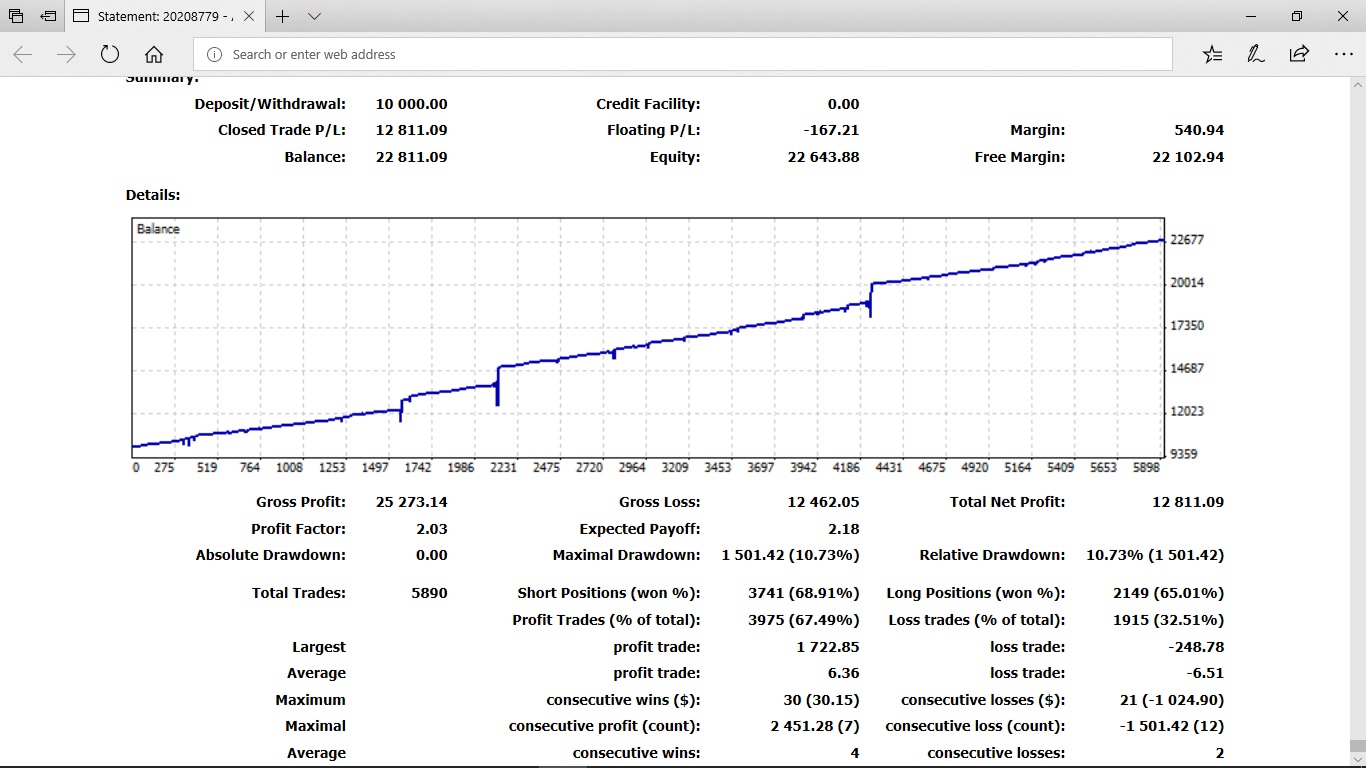Image resolution: width=1366 pixels, height=768 pixels.
Task: Click the scrollbar down arrow
Action: (1357, 759)
